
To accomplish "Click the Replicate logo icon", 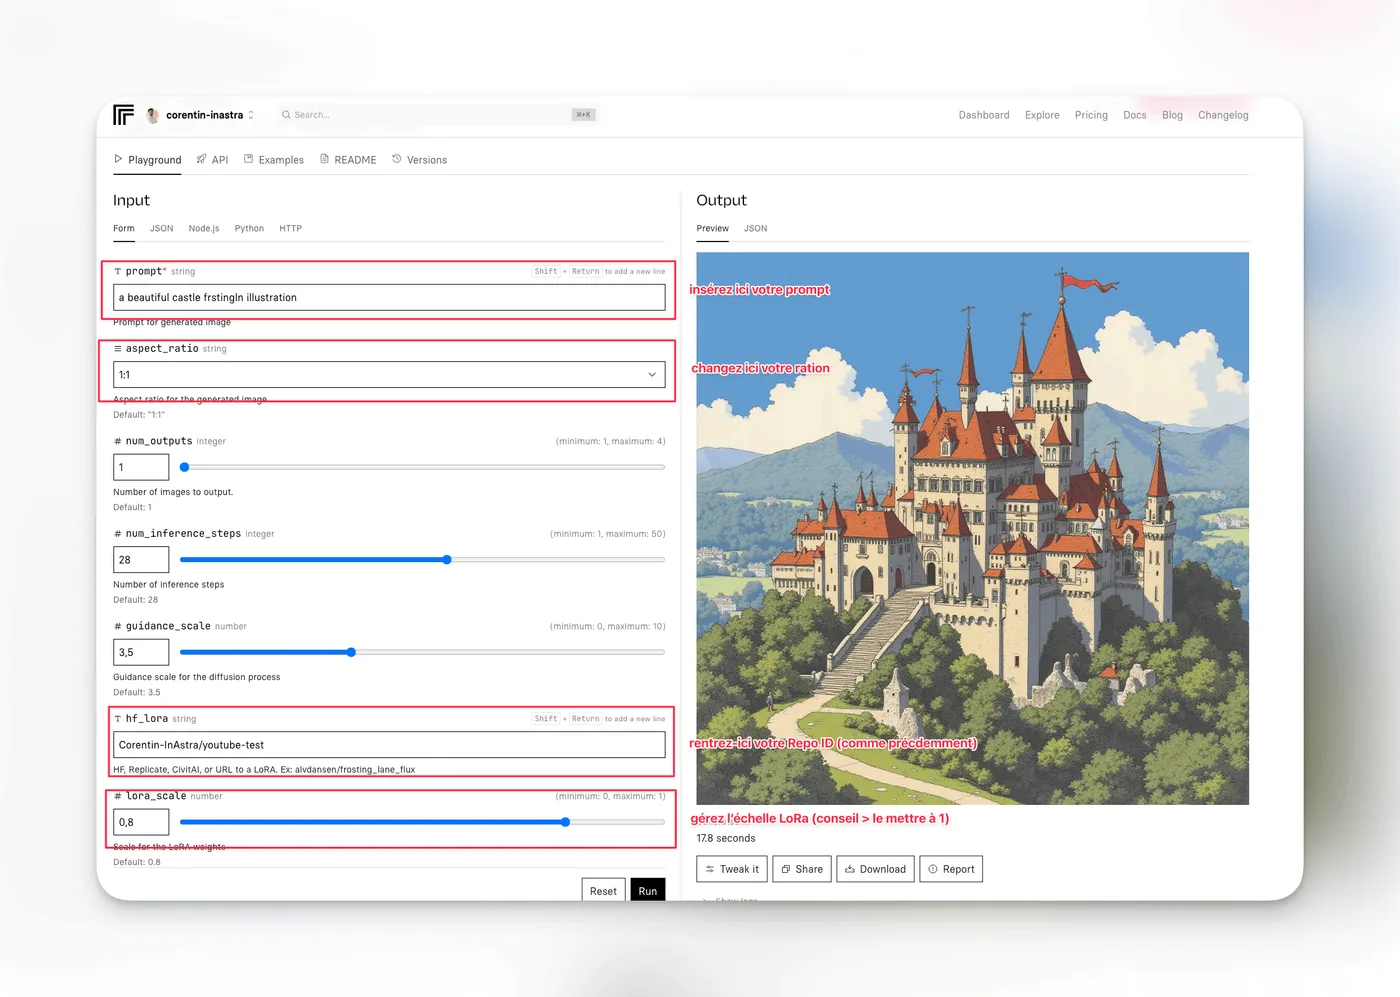I will [123, 115].
